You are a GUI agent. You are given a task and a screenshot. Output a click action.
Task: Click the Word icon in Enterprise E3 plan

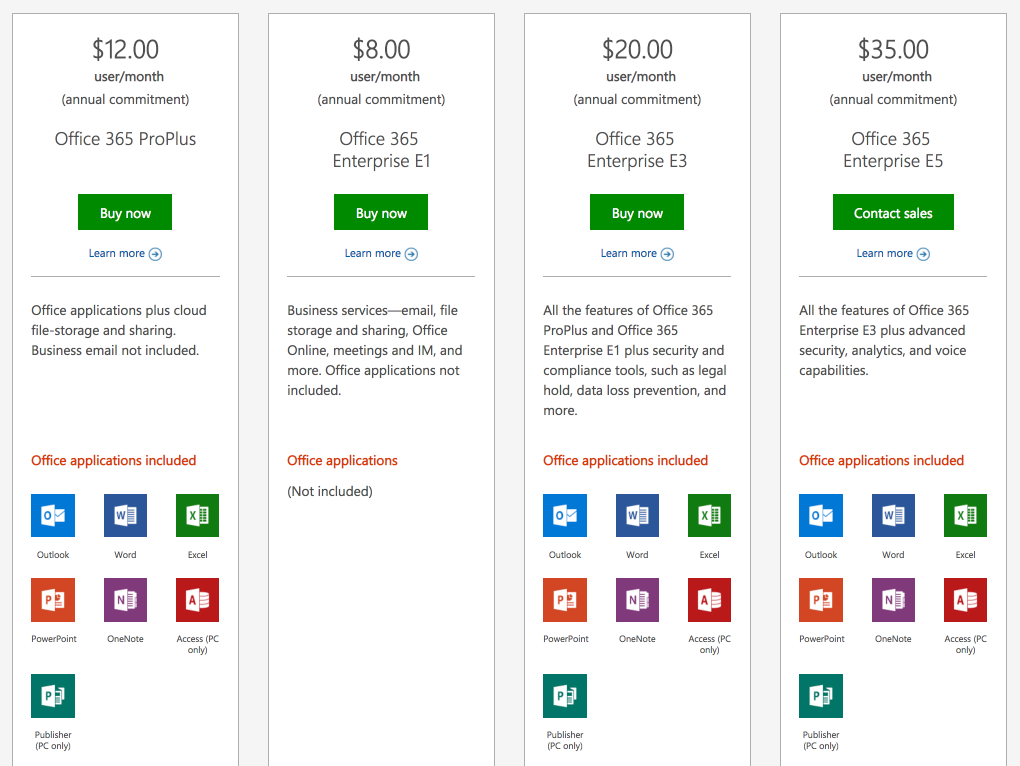pos(637,515)
